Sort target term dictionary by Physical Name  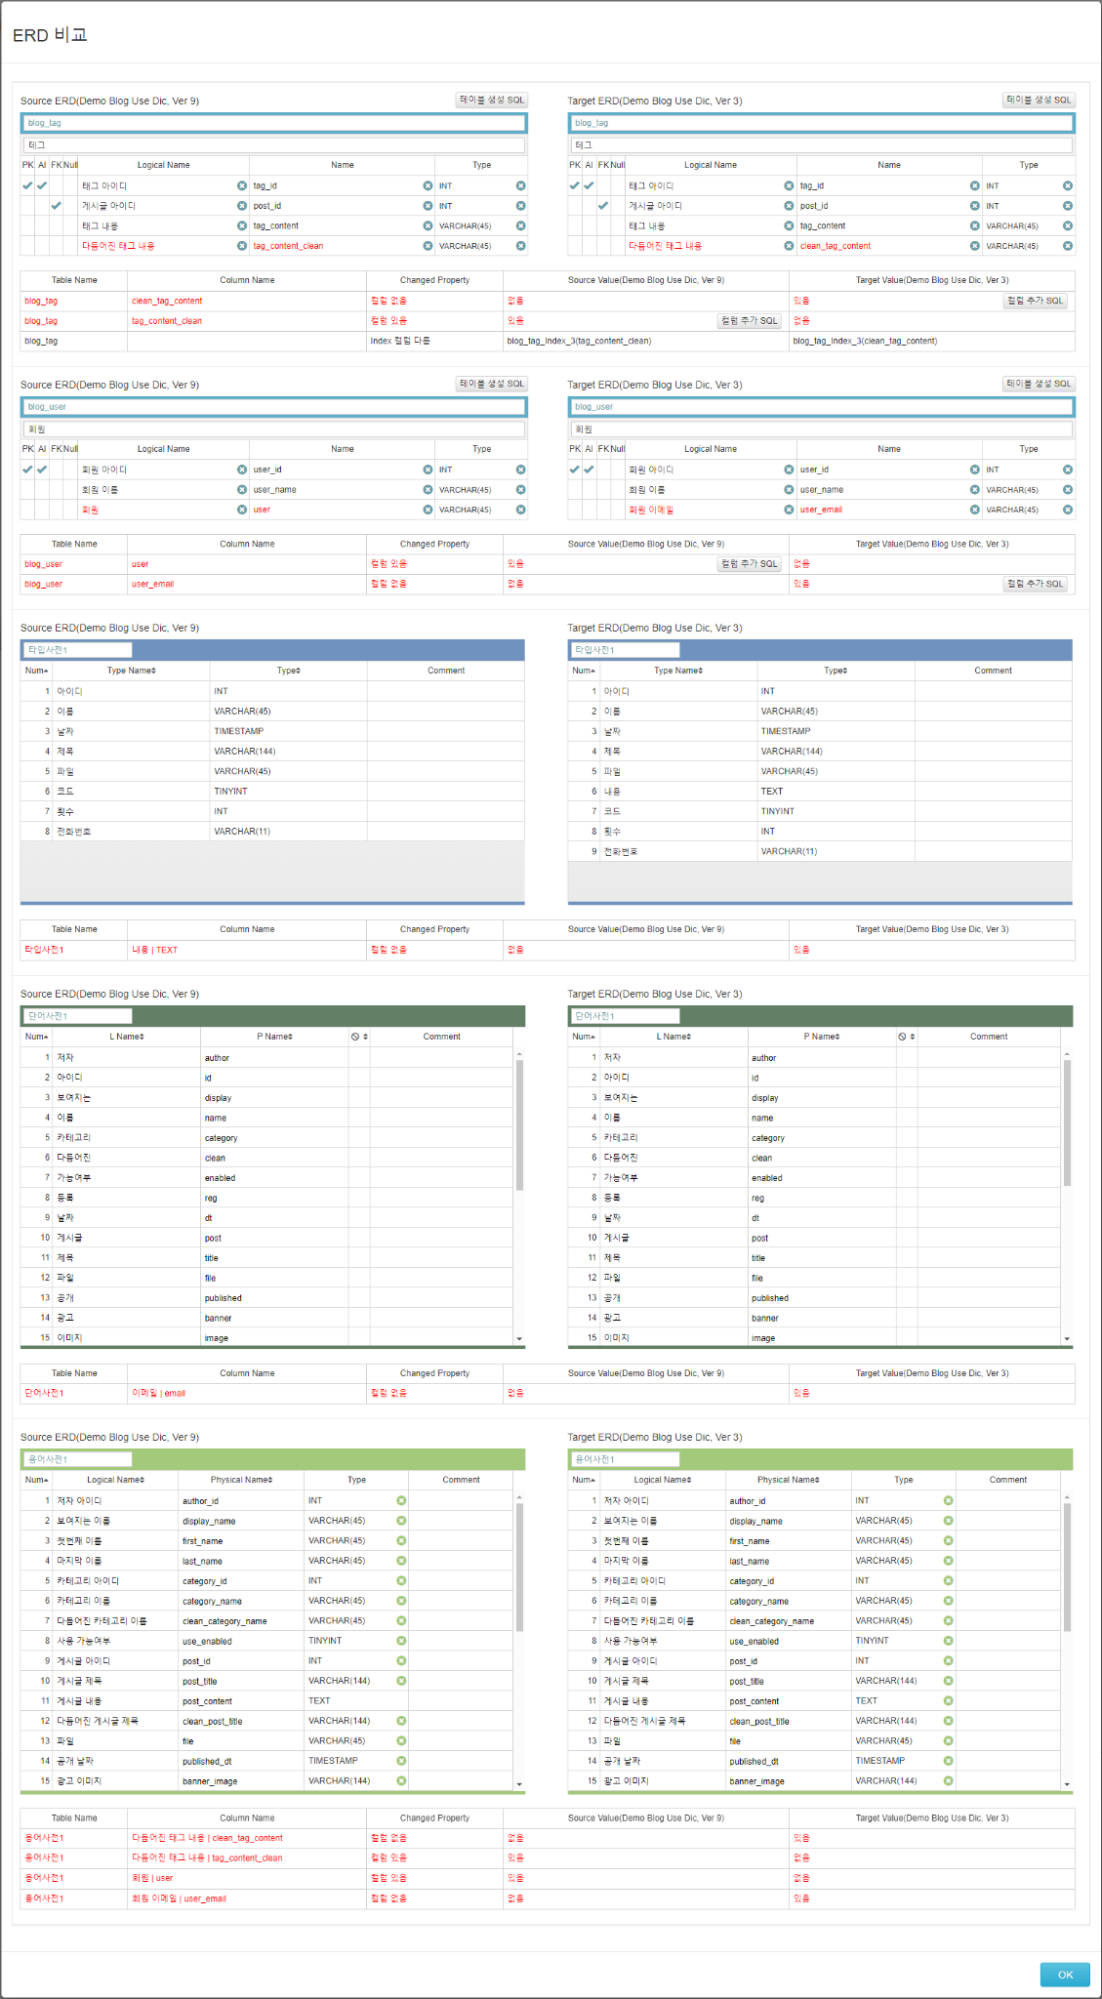(788, 1480)
